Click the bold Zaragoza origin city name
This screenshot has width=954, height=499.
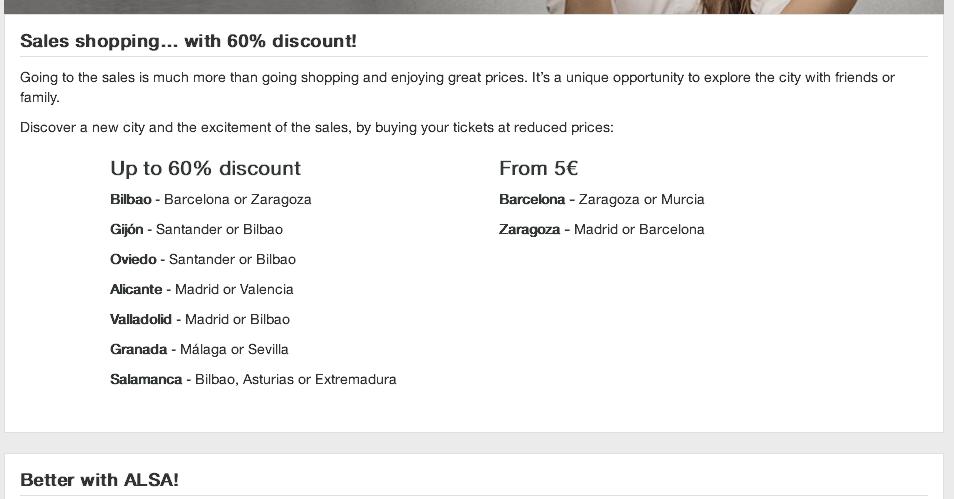tap(529, 230)
